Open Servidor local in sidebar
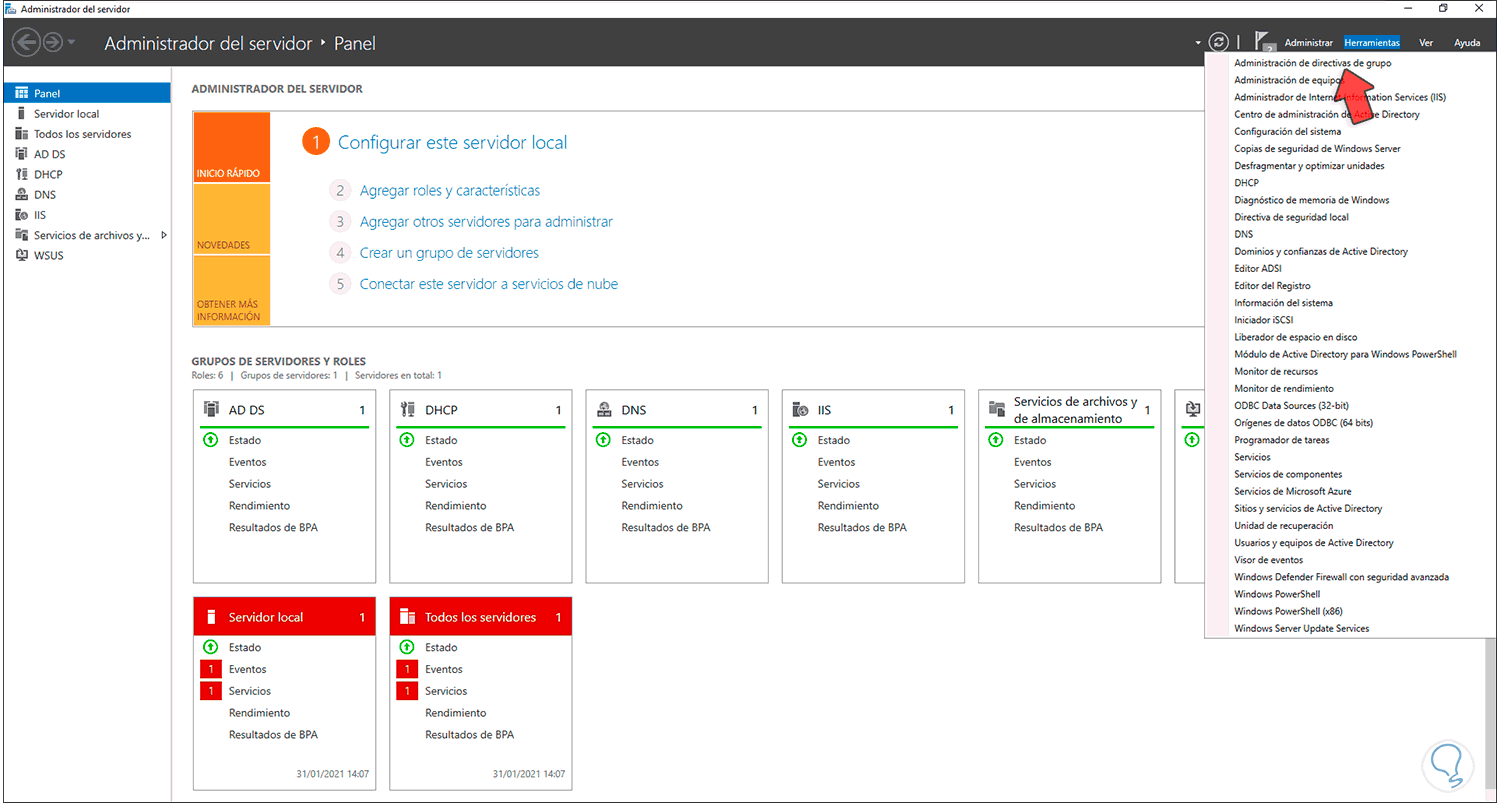This screenshot has width=1500, height=803. [67, 114]
